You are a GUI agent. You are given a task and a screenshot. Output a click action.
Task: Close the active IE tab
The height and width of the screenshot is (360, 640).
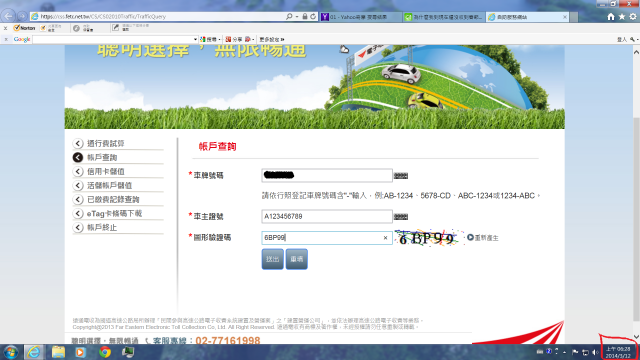pyautogui.click(x=564, y=17)
